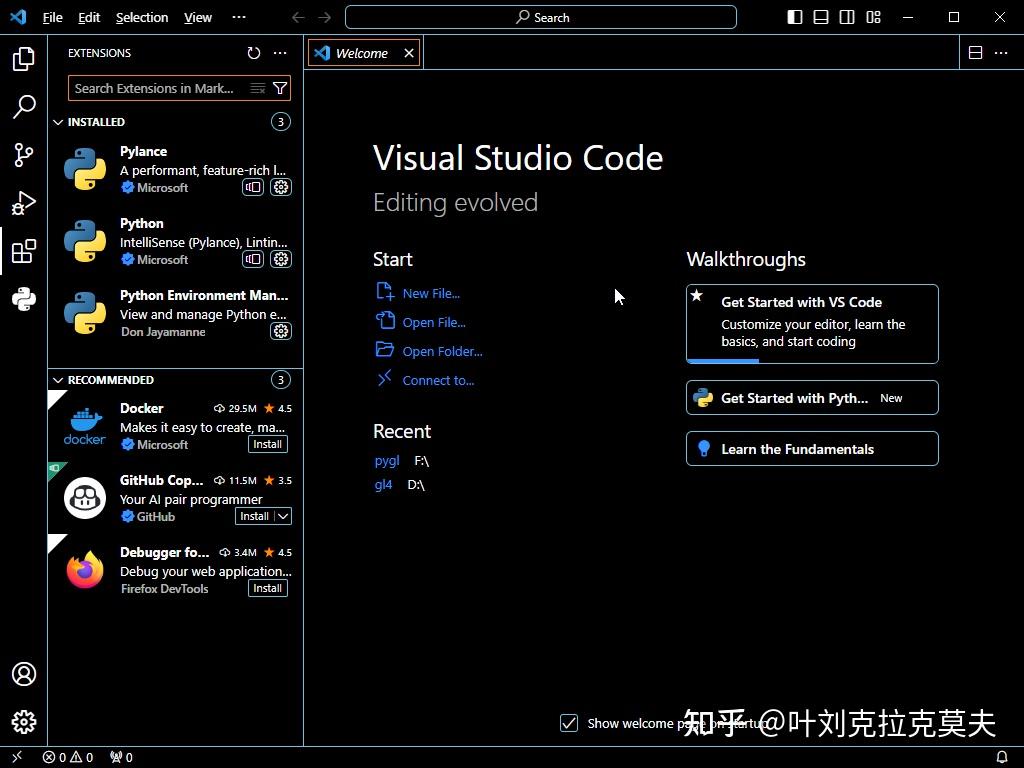Click Connect to link
1024x768 pixels.
(438, 380)
